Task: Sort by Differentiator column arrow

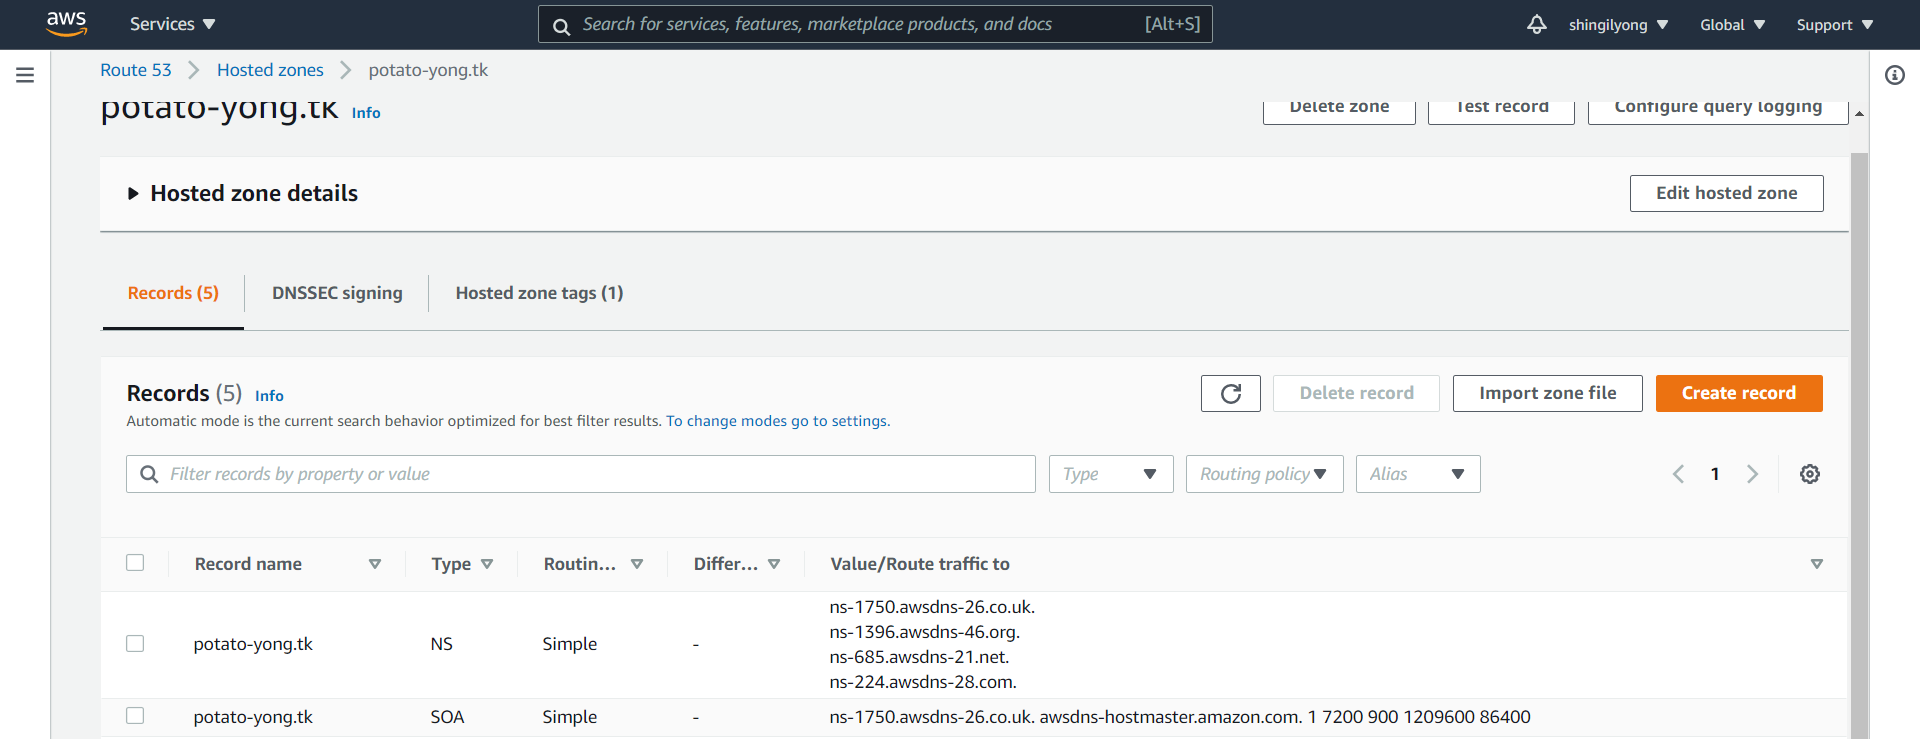Action: (x=774, y=564)
